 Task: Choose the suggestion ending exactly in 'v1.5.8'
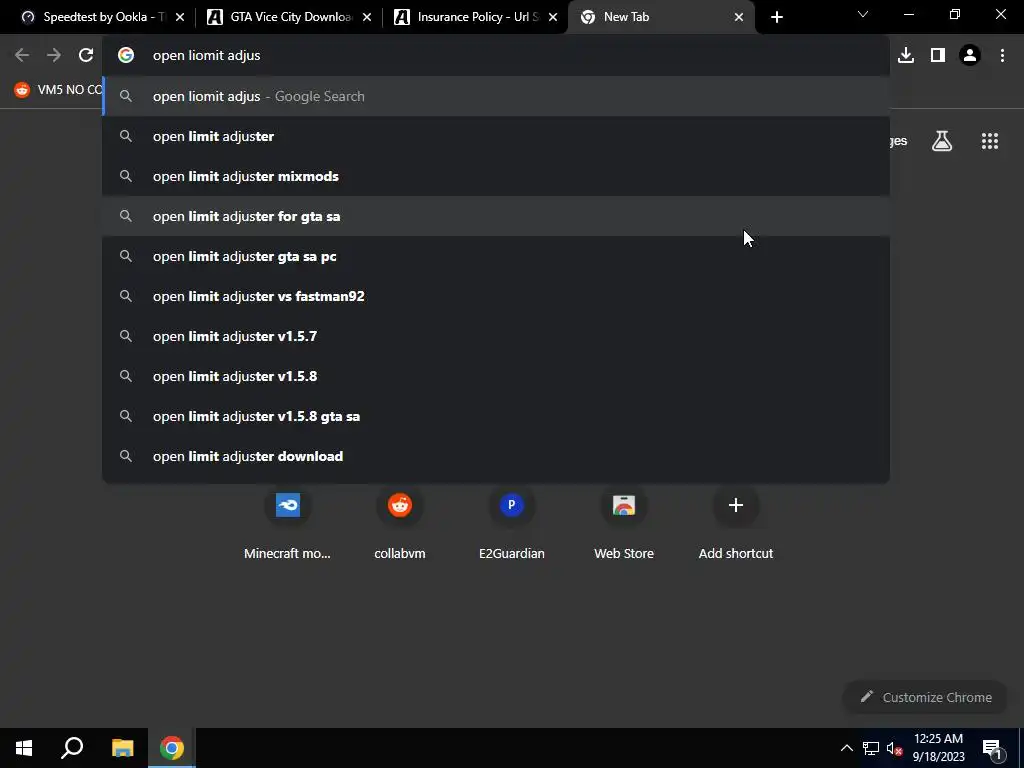[x=496, y=376]
